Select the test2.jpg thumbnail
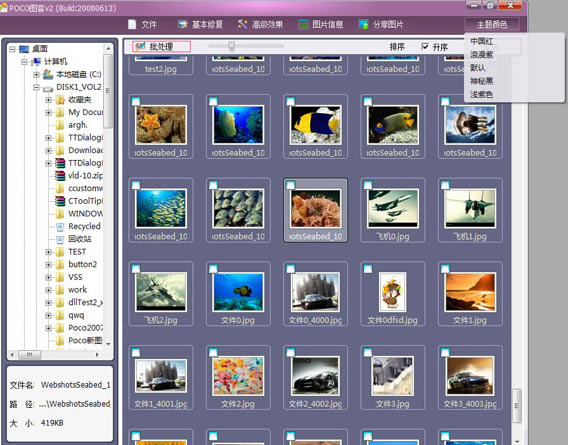 click(x=161, y=65)
